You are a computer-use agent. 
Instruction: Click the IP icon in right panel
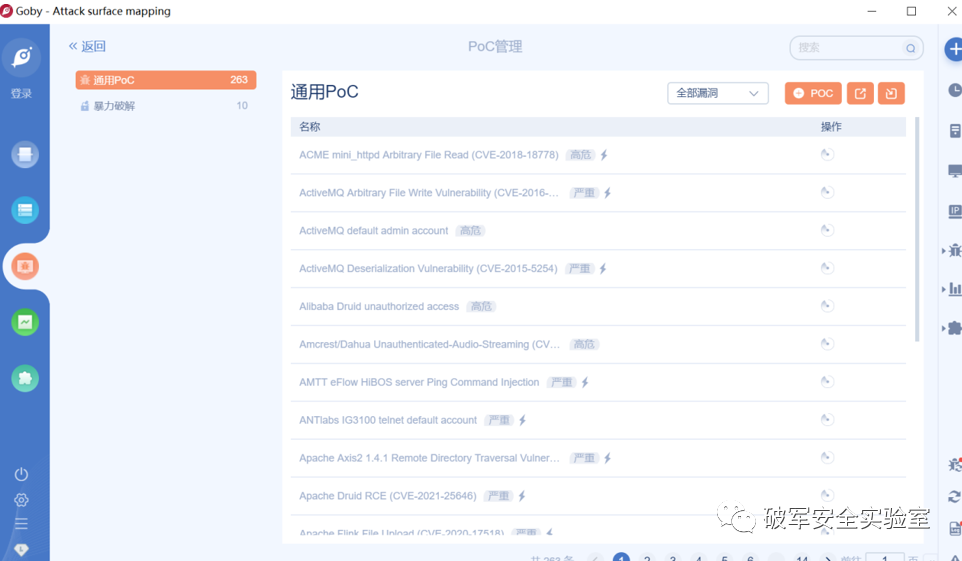coord(955,211)
